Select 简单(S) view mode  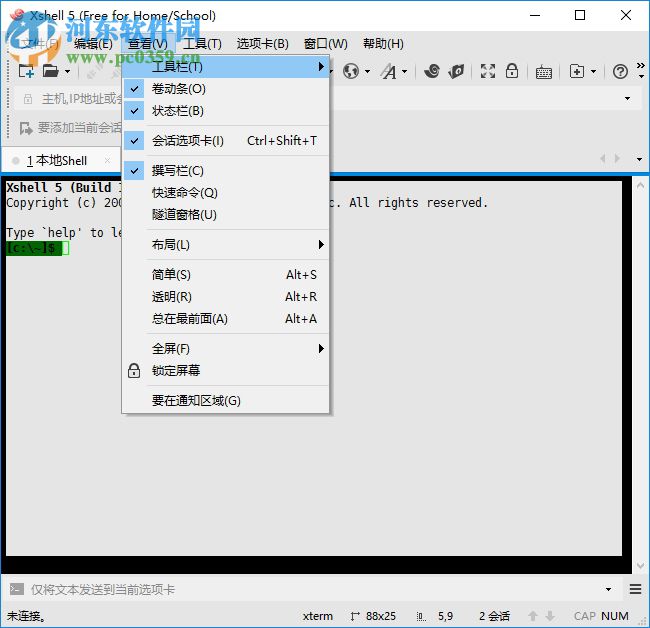pyautogui.click(x=226, y=274)
